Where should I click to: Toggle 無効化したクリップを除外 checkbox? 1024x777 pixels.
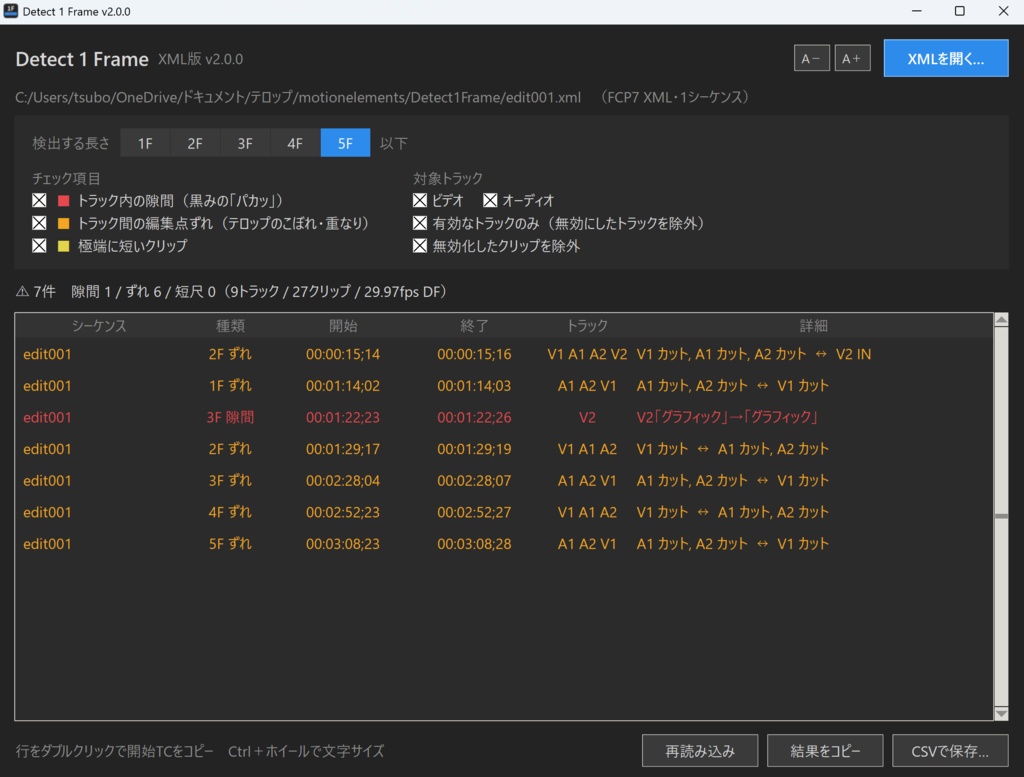[420, 246]
